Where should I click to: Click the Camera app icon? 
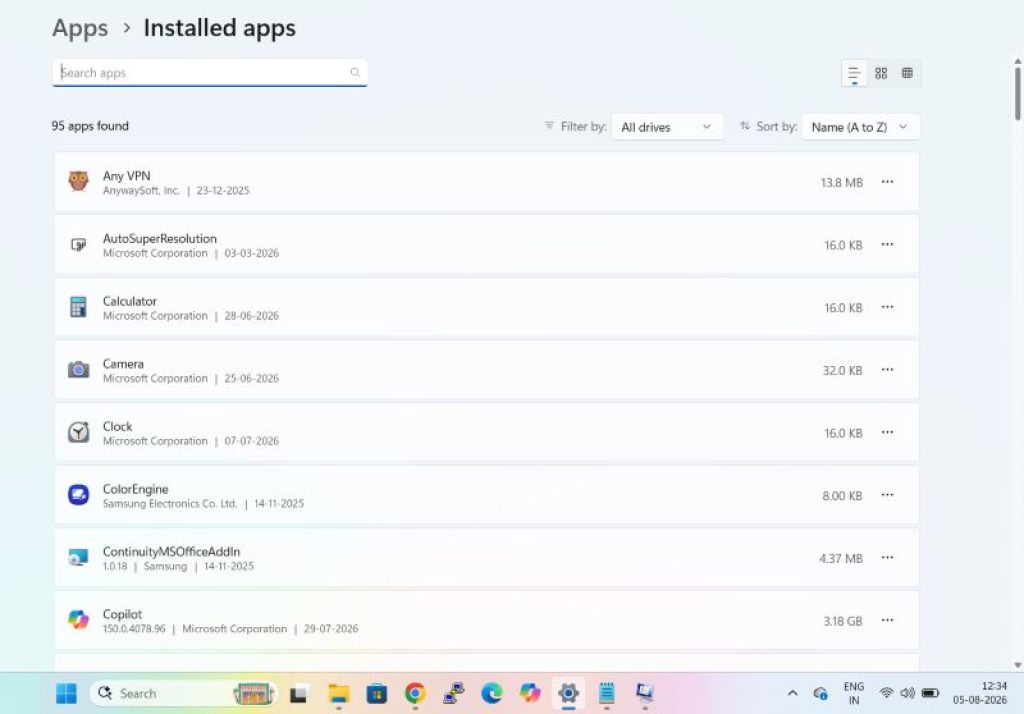78,370
